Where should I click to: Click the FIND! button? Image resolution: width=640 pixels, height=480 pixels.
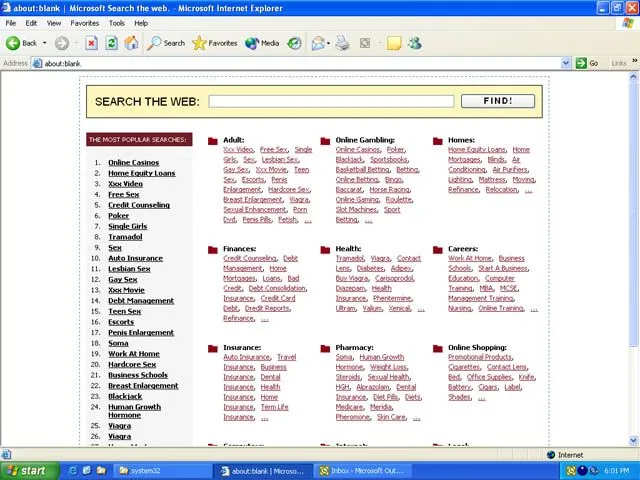(498, 101)
